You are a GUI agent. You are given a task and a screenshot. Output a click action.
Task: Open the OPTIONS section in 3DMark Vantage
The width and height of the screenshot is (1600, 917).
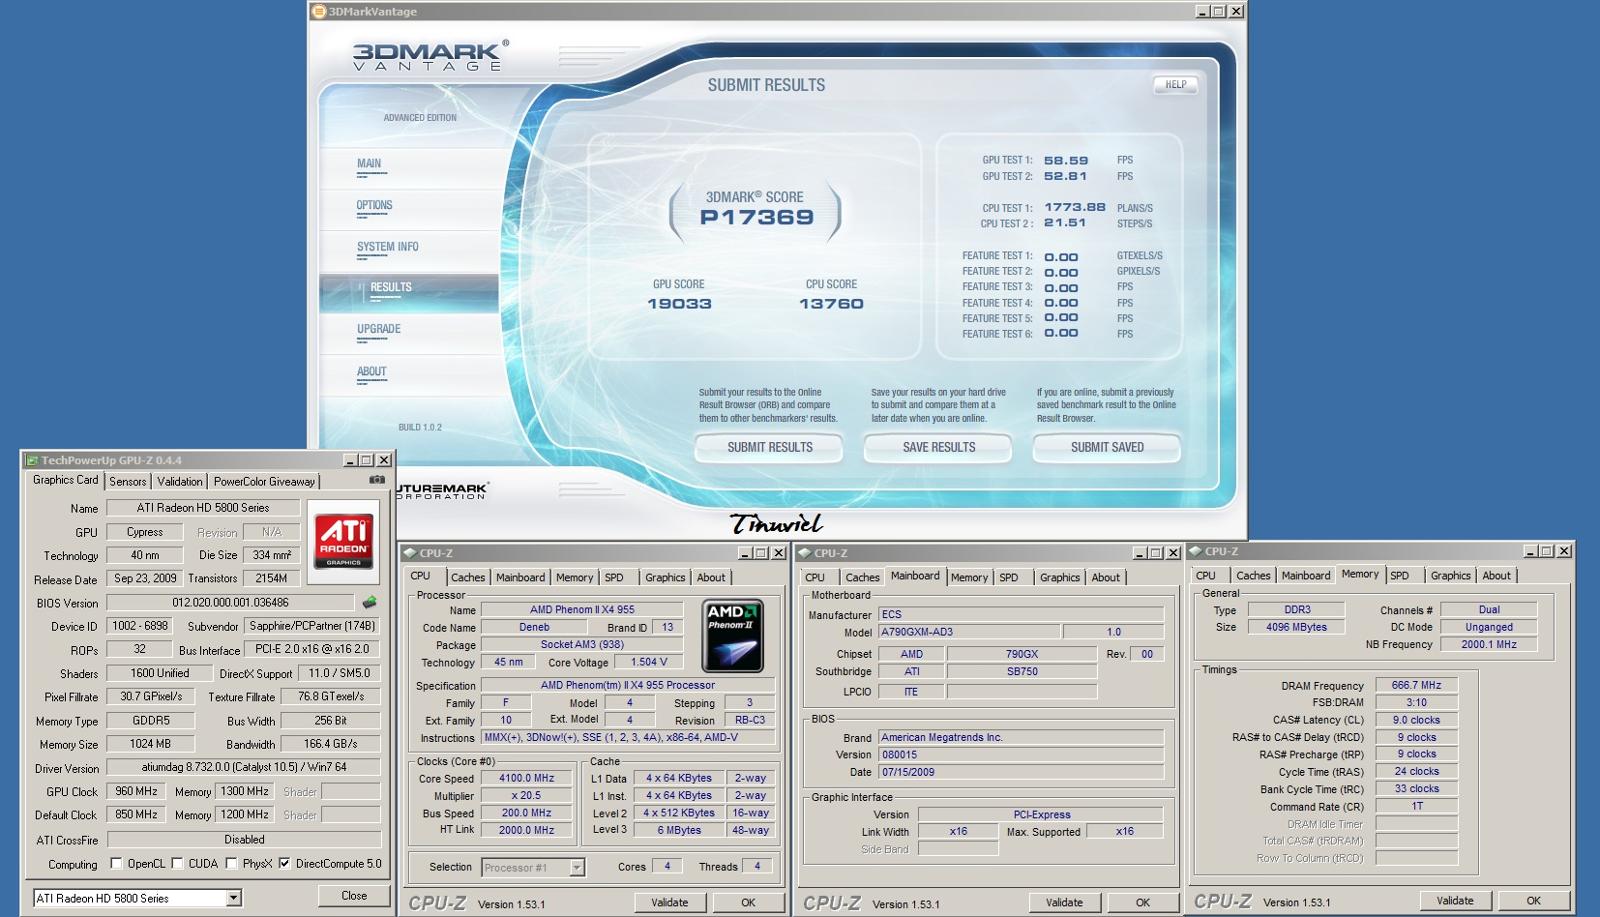374,205
